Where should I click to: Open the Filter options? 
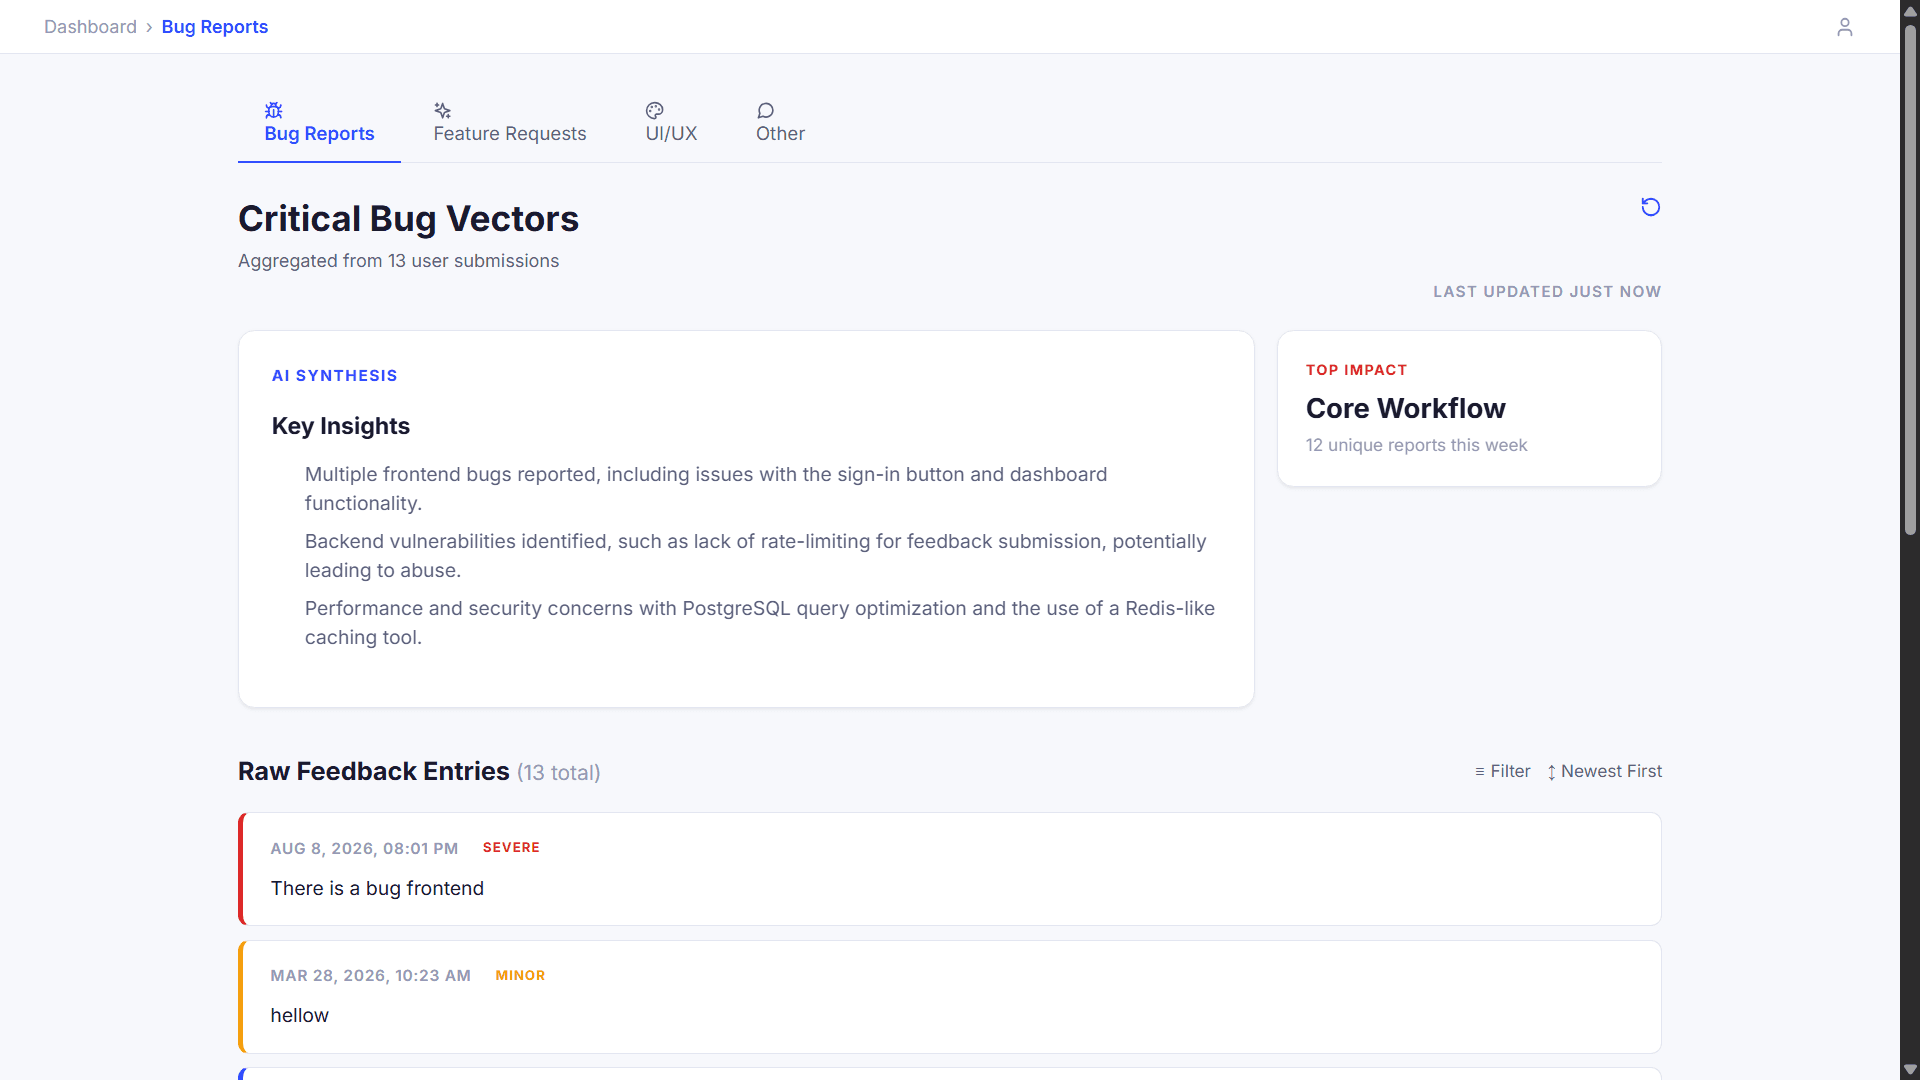1502,771
